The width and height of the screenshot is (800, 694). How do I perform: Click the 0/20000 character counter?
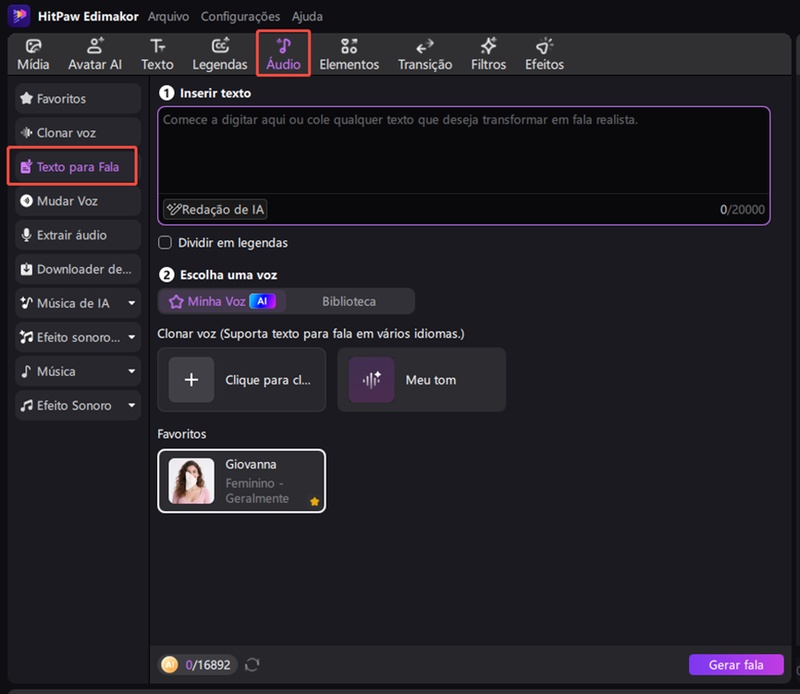tap(742, 209)
